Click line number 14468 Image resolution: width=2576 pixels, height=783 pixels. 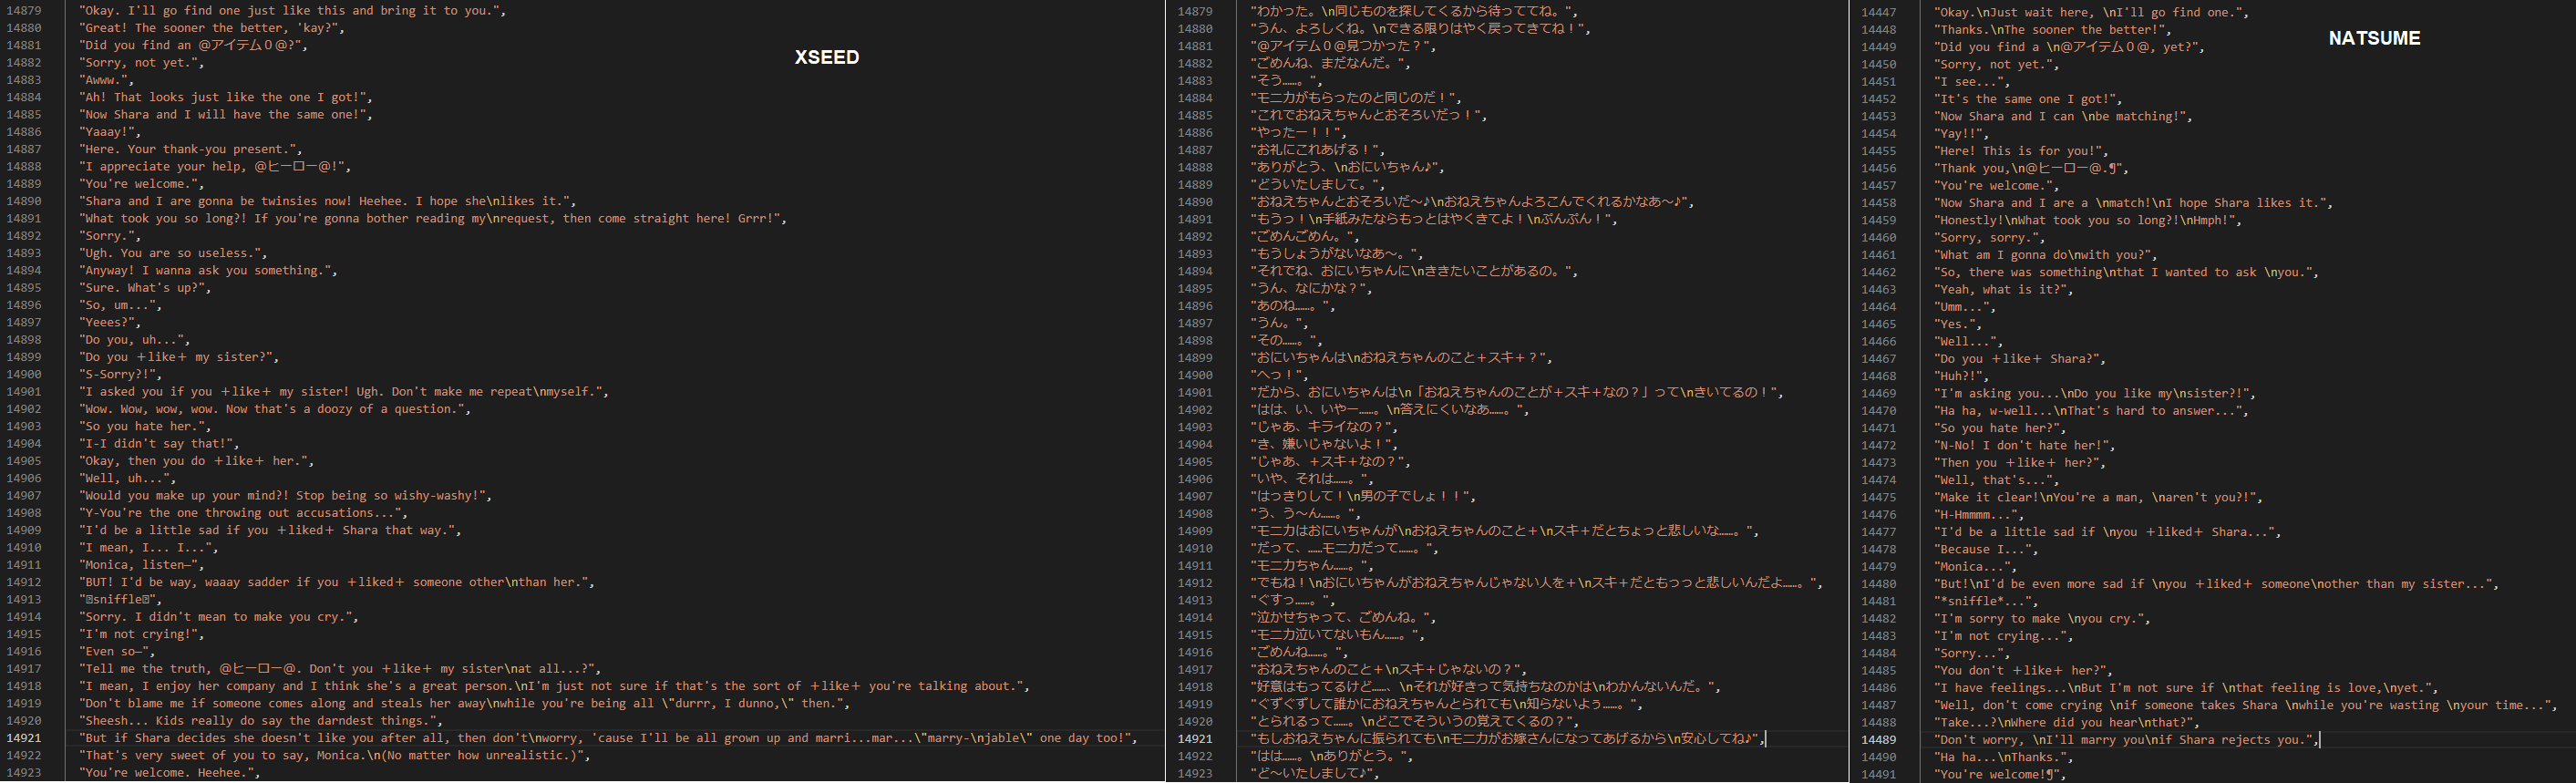coord(1878,376)
